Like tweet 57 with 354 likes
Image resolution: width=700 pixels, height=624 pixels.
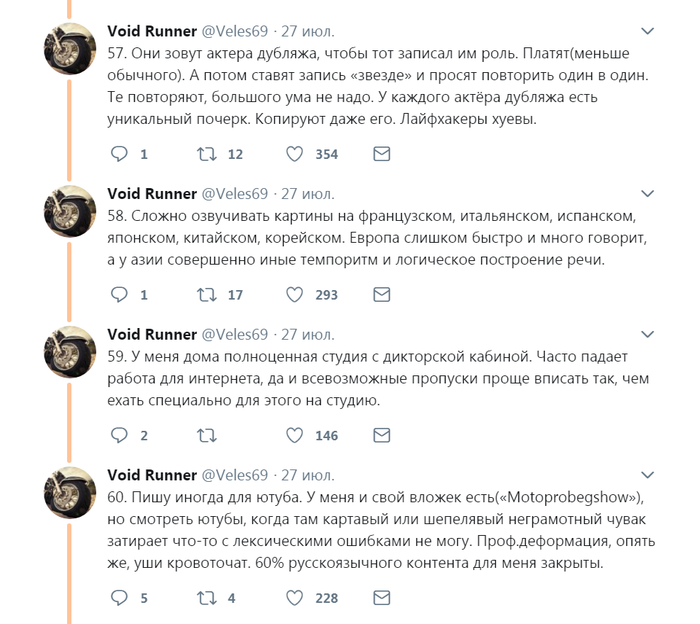[295, 154]
